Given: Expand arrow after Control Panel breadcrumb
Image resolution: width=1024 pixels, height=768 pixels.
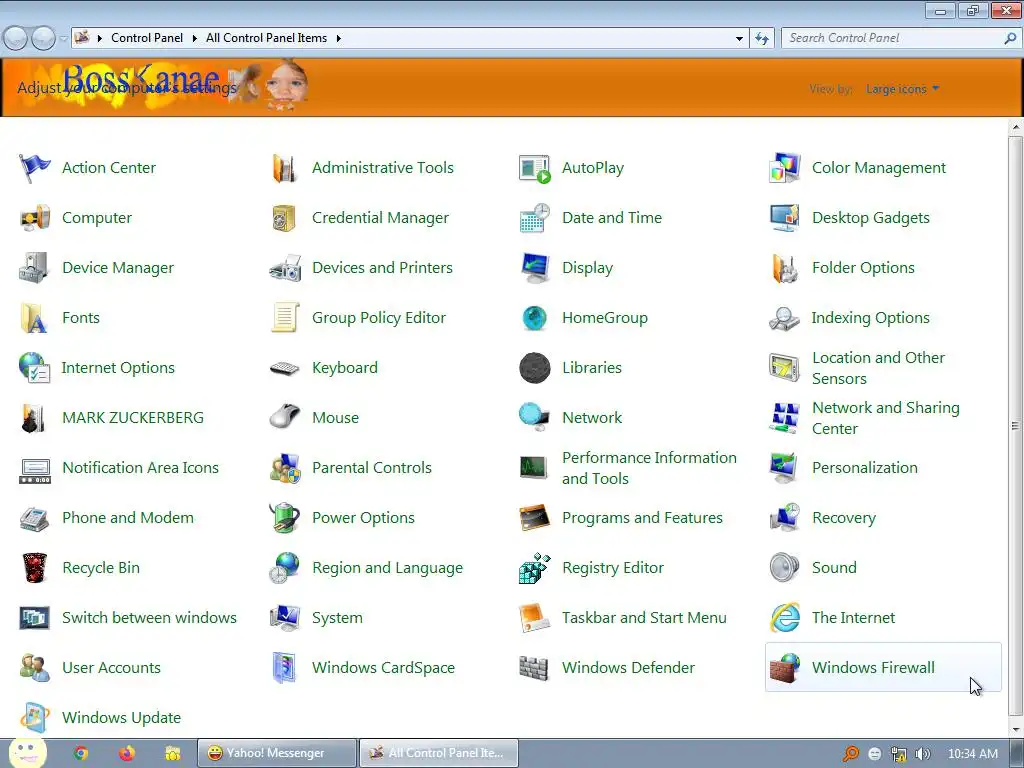Looking at the screenshot, I should (x=194, y=39).
